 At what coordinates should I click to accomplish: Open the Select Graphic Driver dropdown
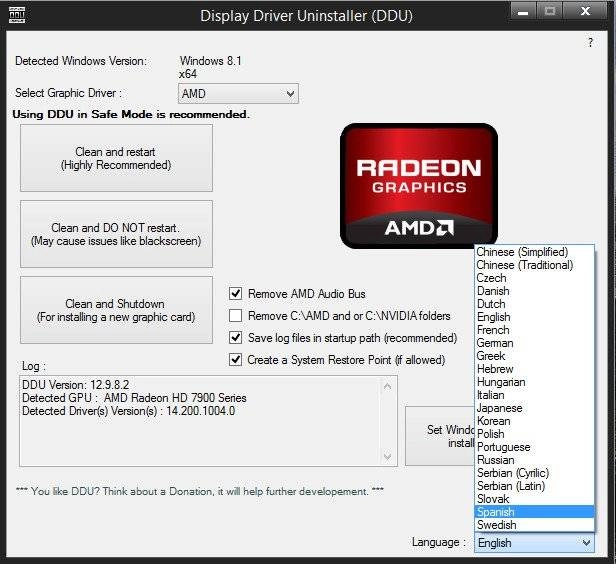coord(238,93)
